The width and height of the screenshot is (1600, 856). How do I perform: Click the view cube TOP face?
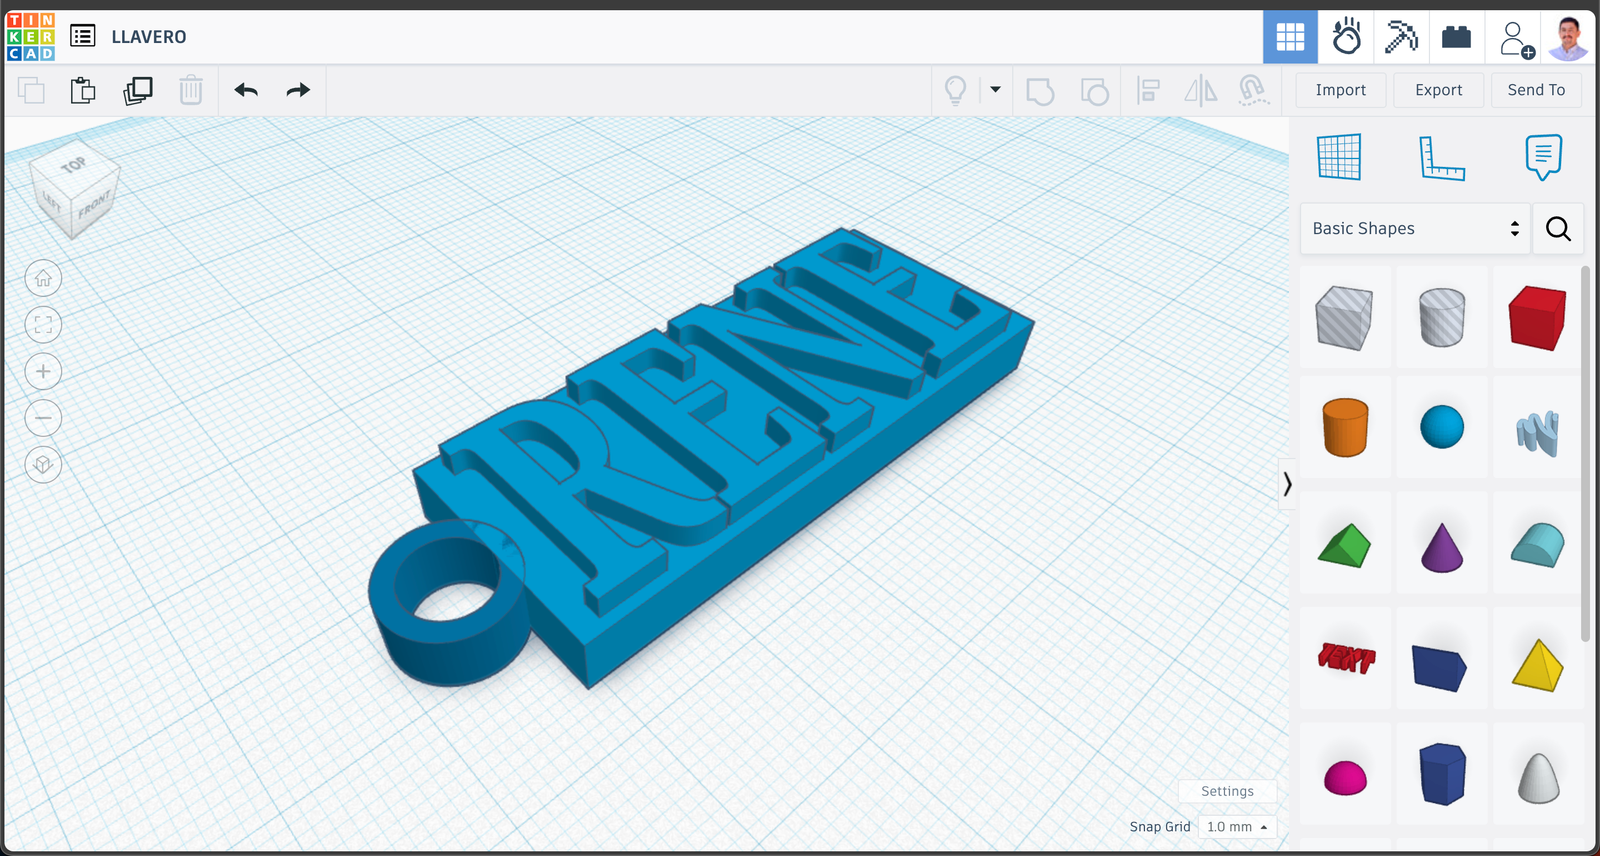pos(73,165)
